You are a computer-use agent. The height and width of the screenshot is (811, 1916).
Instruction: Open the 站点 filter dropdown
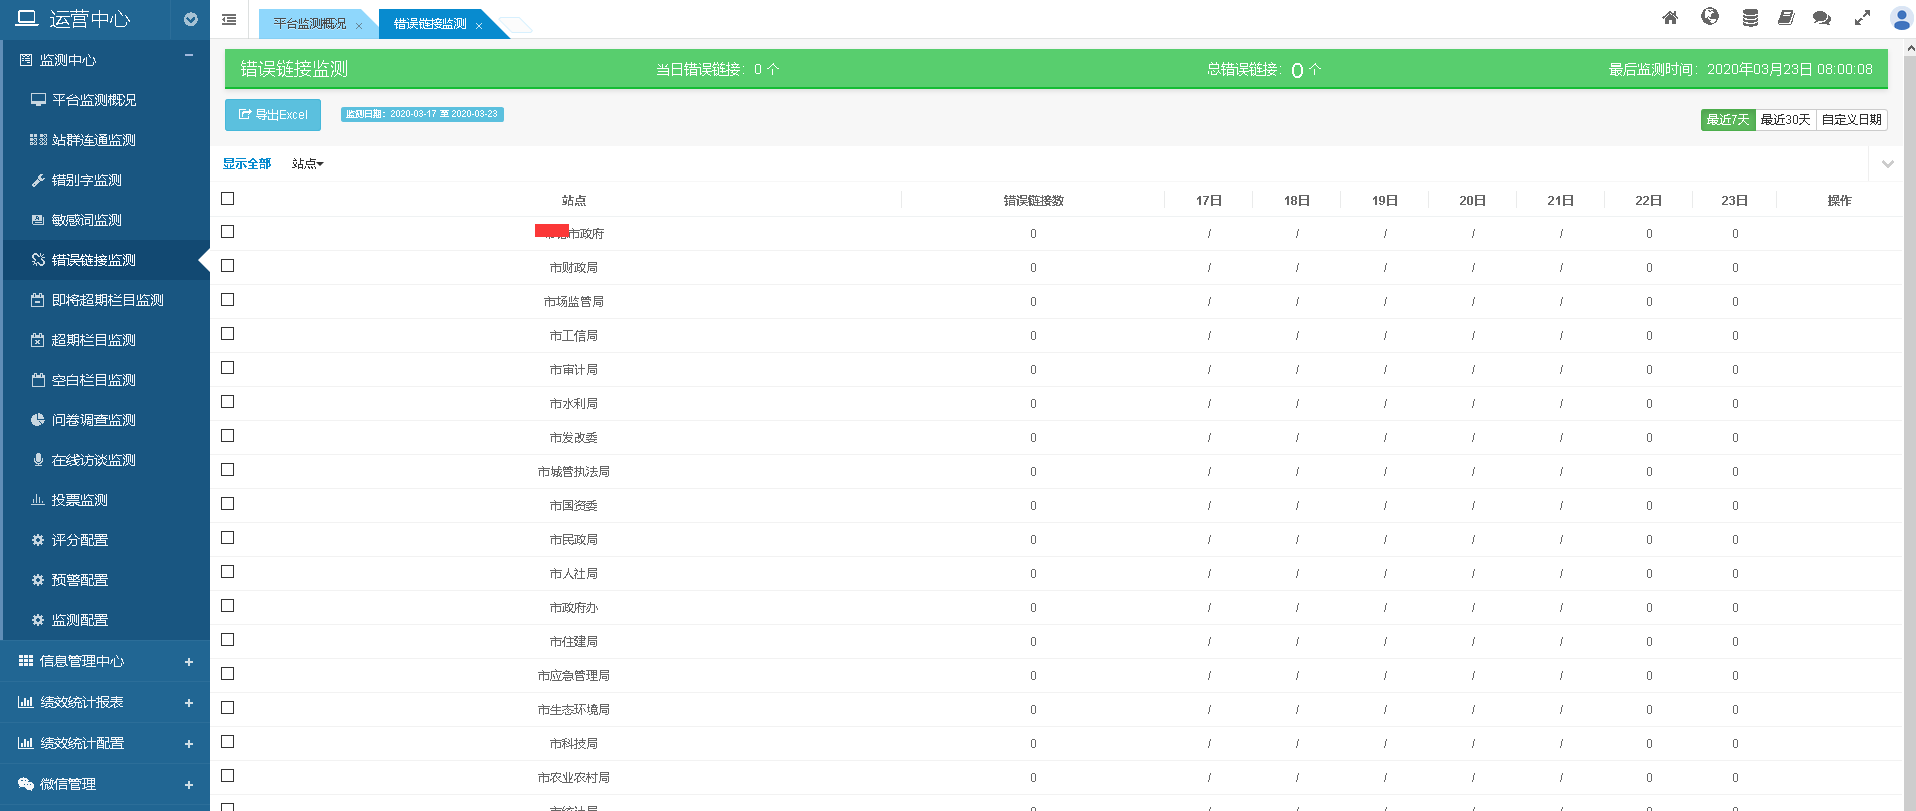pyautogui.click(x=307, y=164)
